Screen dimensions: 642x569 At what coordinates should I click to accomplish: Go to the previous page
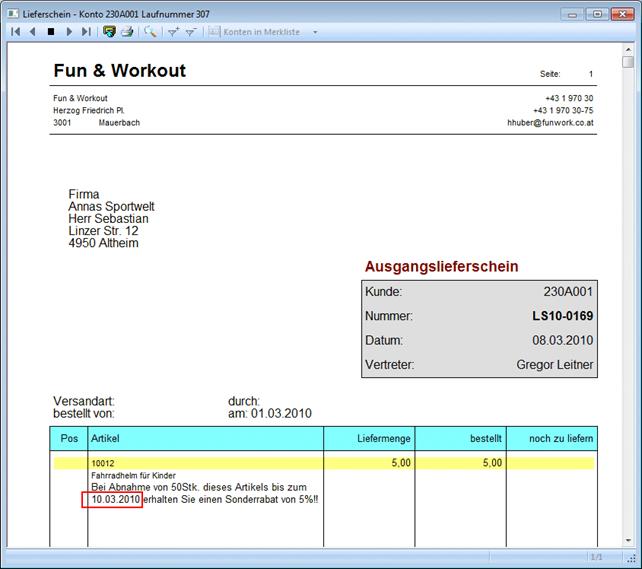coord(32,32)
